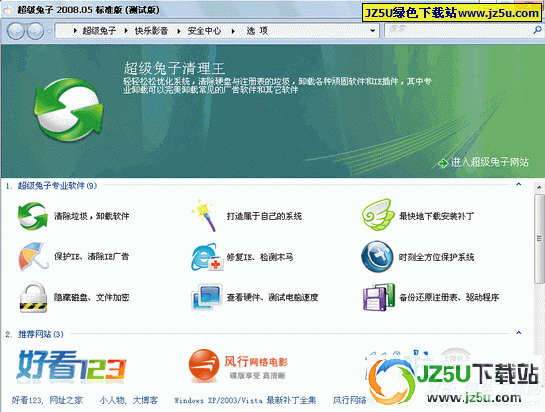Click the green arrow icon beside 进入超级兔子网站

coord(443,163)
